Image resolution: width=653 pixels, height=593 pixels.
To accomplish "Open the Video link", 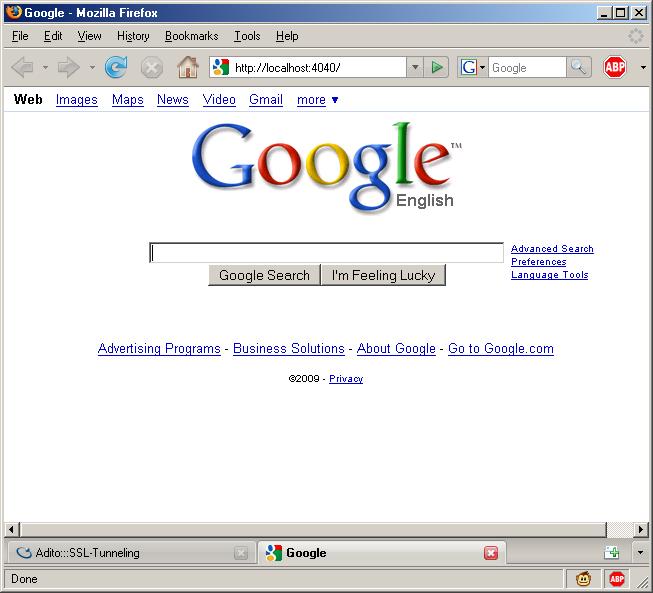I will click(219, 100).
